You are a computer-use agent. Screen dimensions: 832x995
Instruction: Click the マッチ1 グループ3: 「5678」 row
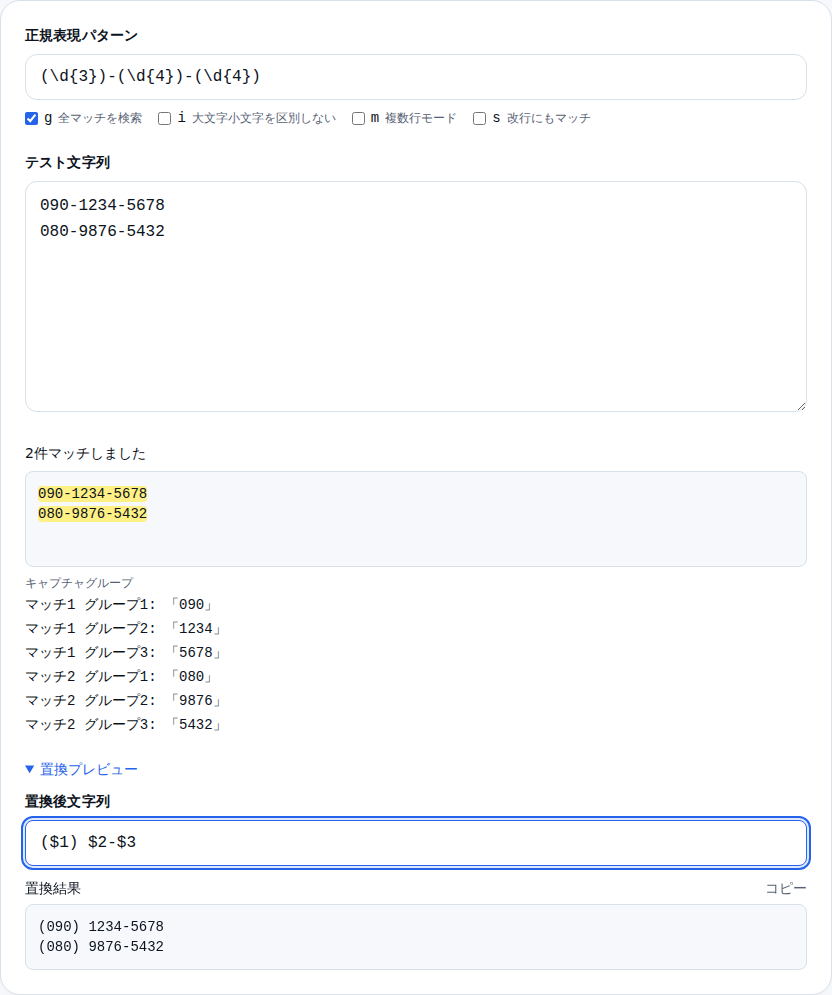click(124, 653)
